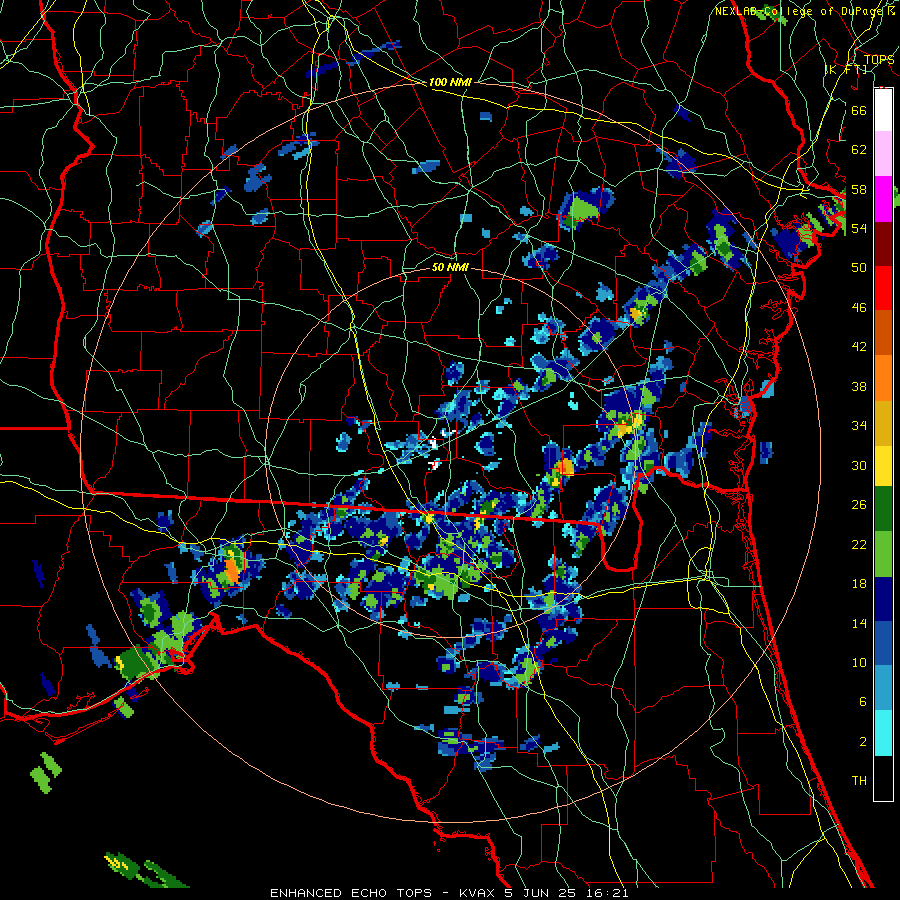Click the legend value "66"
The width and height of the screenshot is (900, 900).
pyautogui.click(x=859, y=110)
